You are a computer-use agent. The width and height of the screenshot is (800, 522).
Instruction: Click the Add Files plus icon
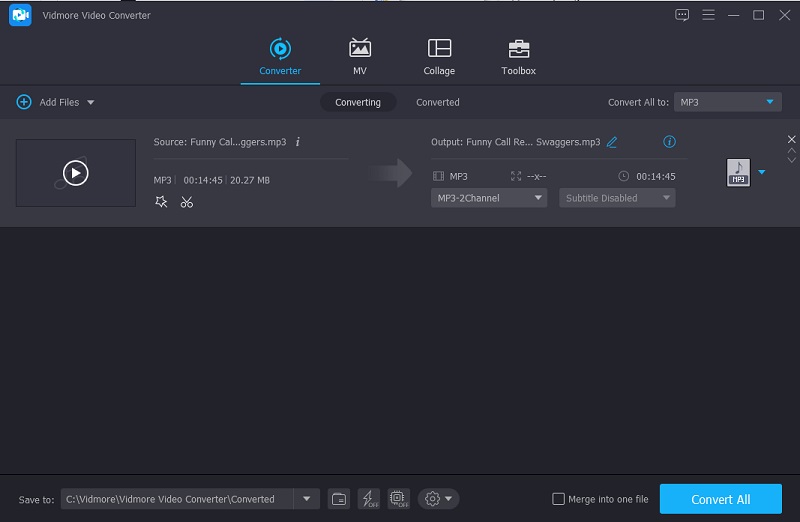[x=24, y=102]
